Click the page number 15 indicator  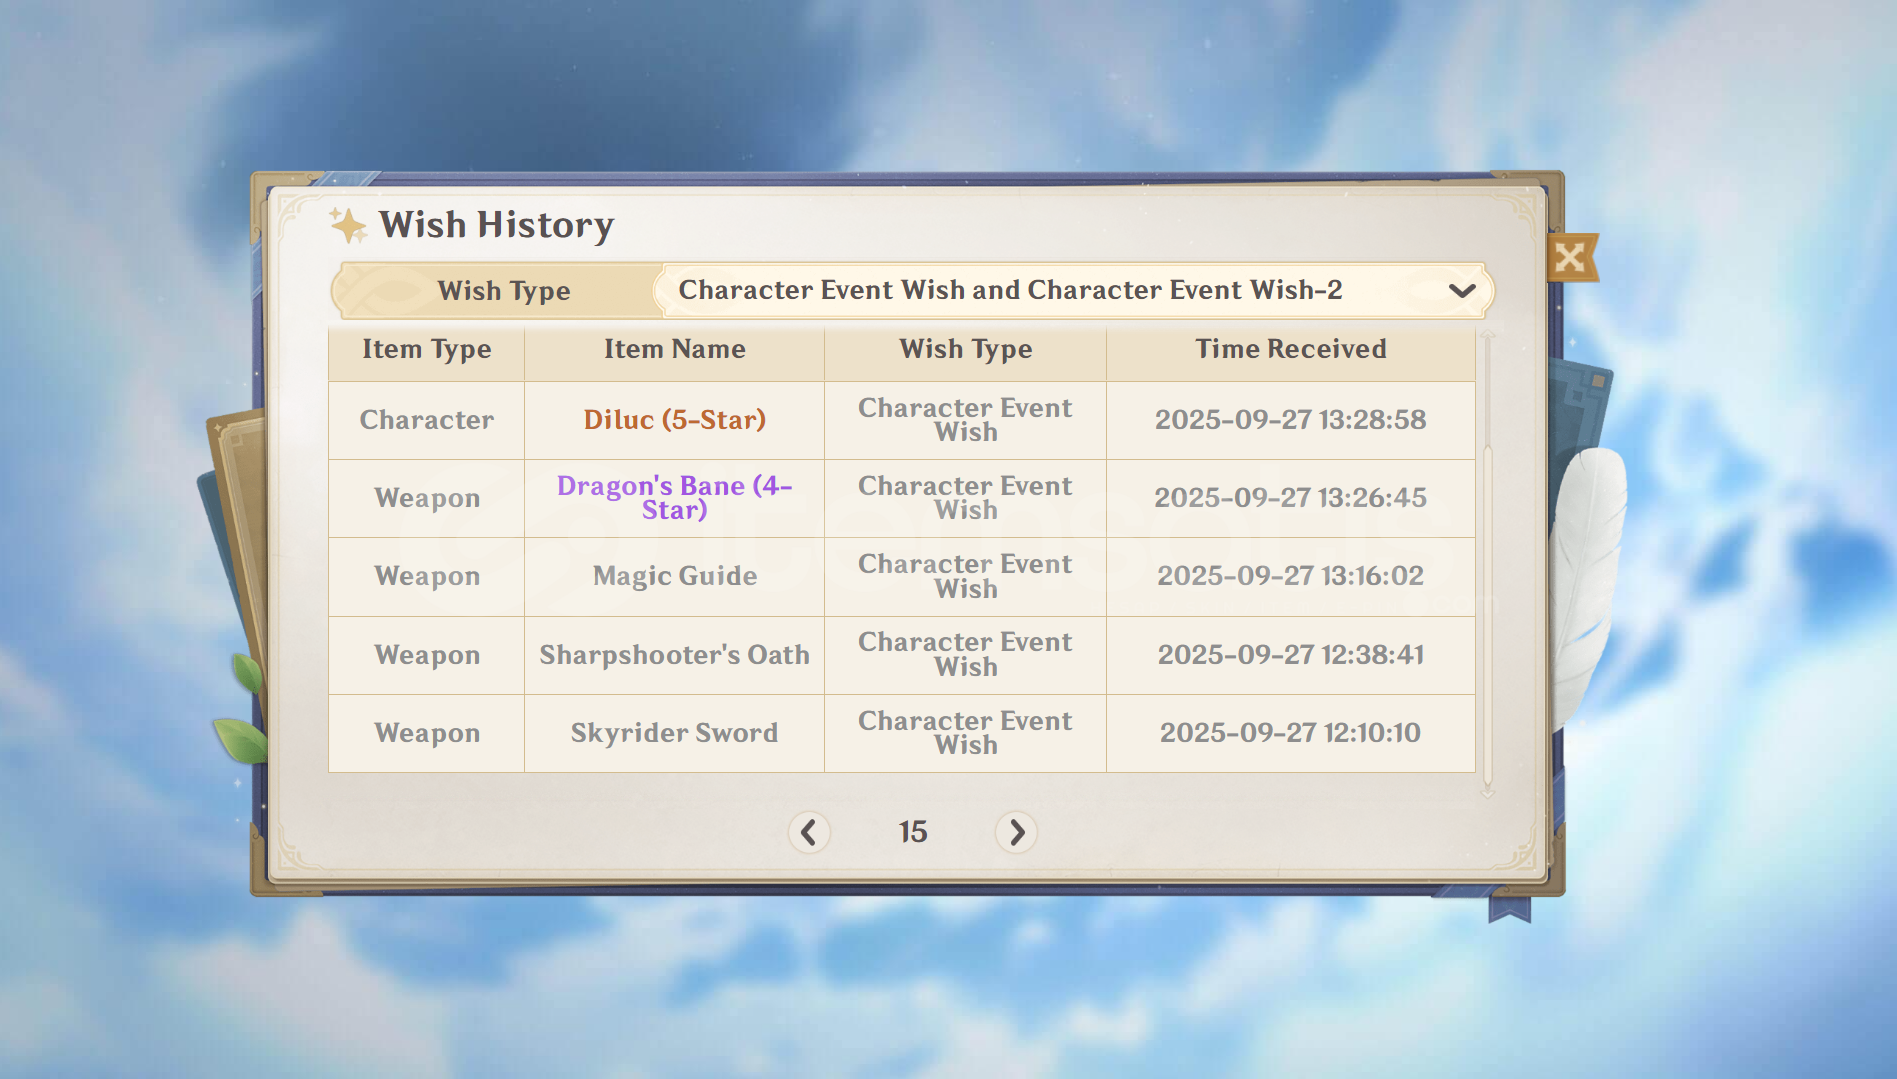click(x=912, y=832)
